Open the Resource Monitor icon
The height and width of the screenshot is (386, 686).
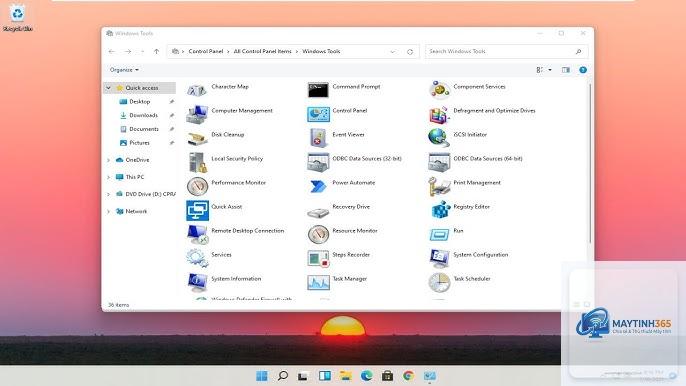tap(318, 235)
